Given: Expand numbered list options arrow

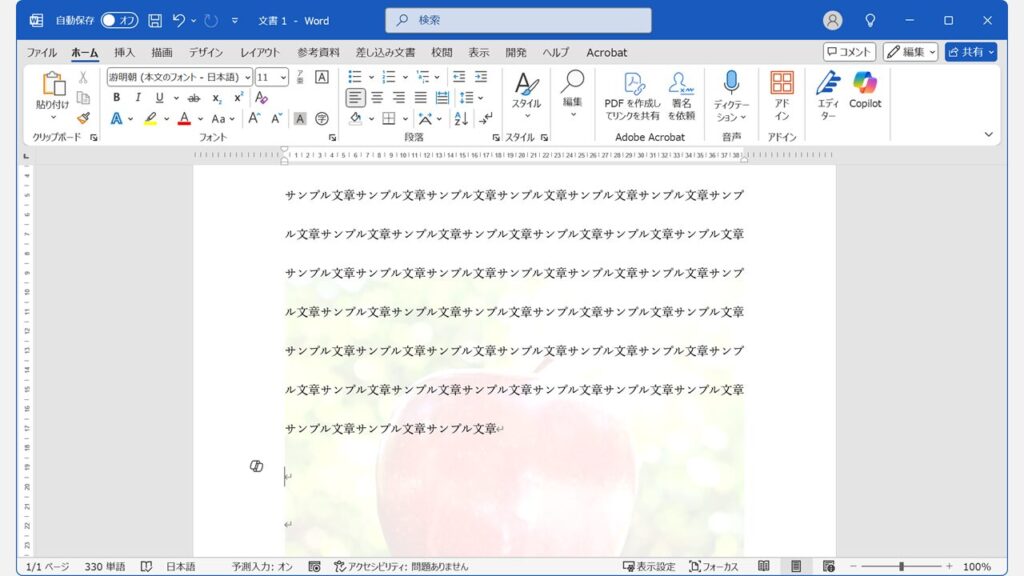Looking at the screenshot, I should click(x=405, y=77).
